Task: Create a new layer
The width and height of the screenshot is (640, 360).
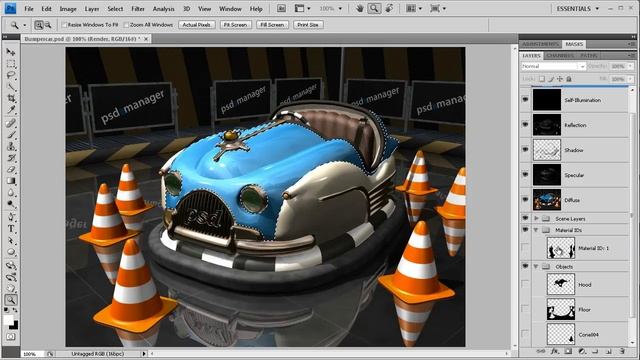Action: point(609,351)
